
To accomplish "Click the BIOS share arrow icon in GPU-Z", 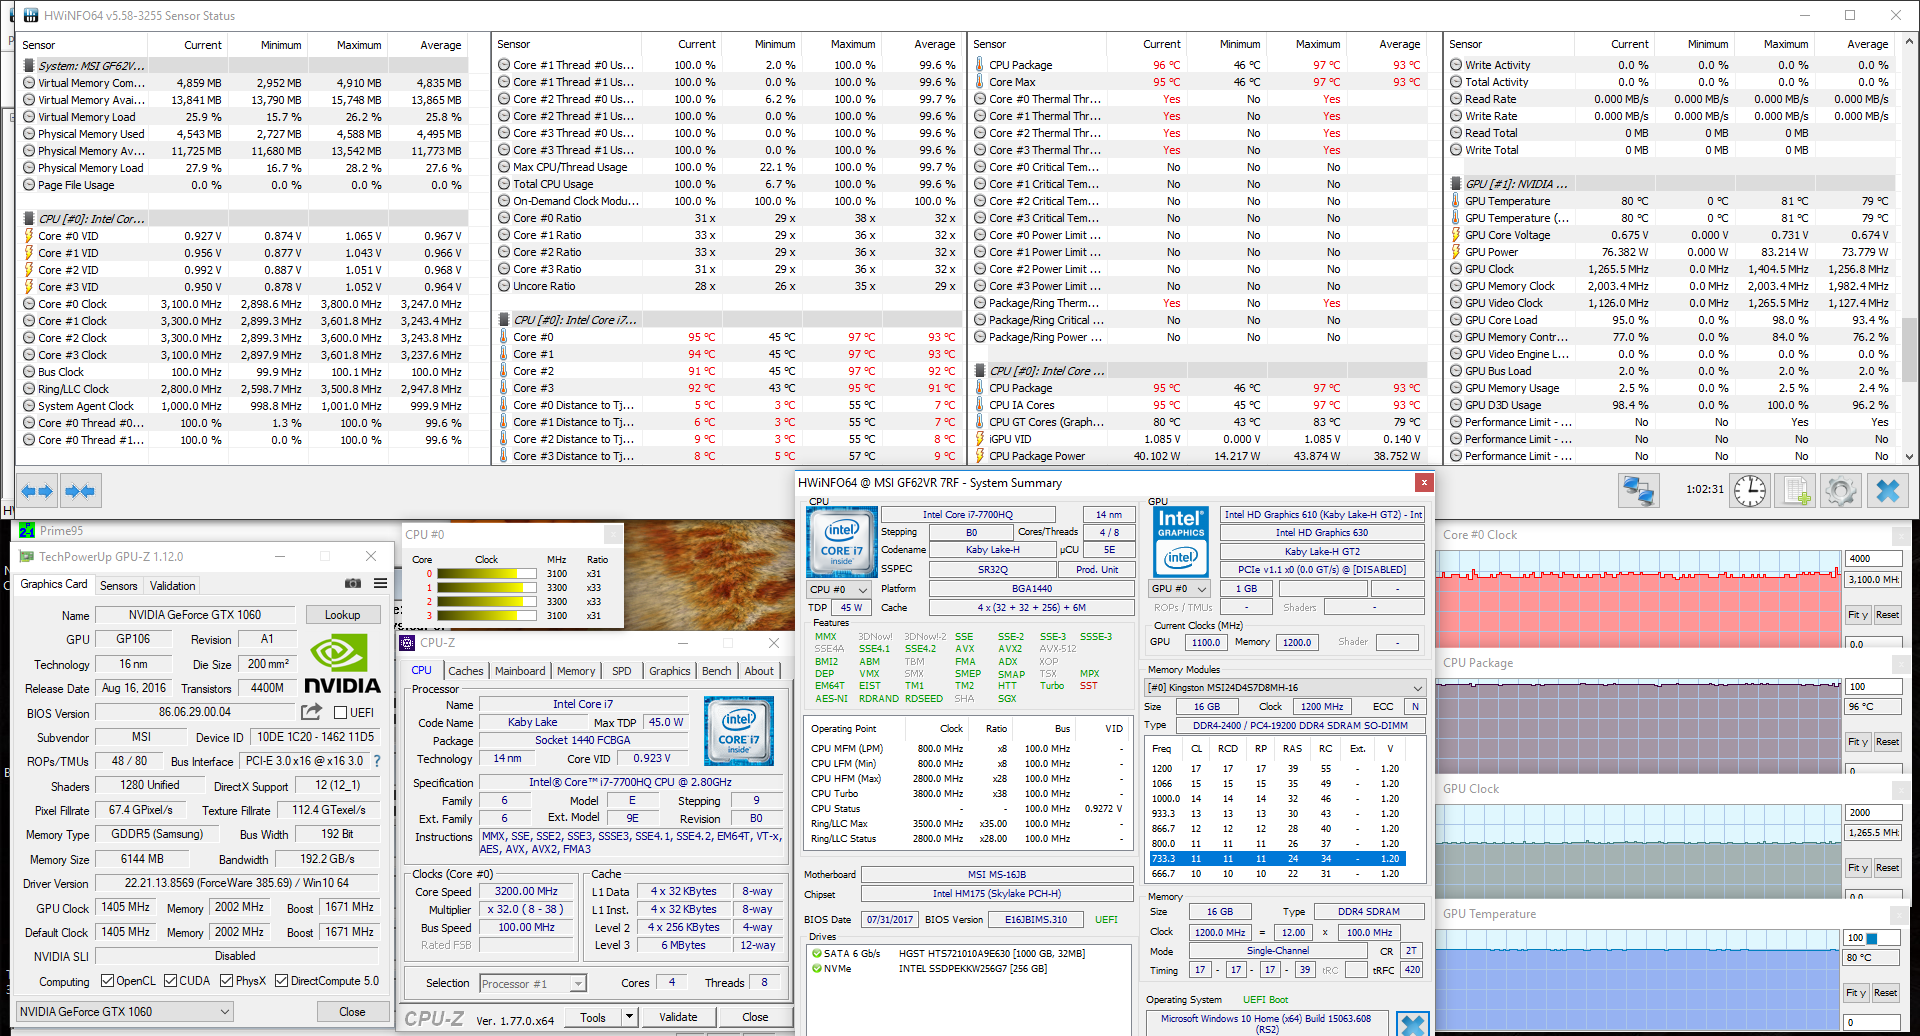I will point(312,712).
